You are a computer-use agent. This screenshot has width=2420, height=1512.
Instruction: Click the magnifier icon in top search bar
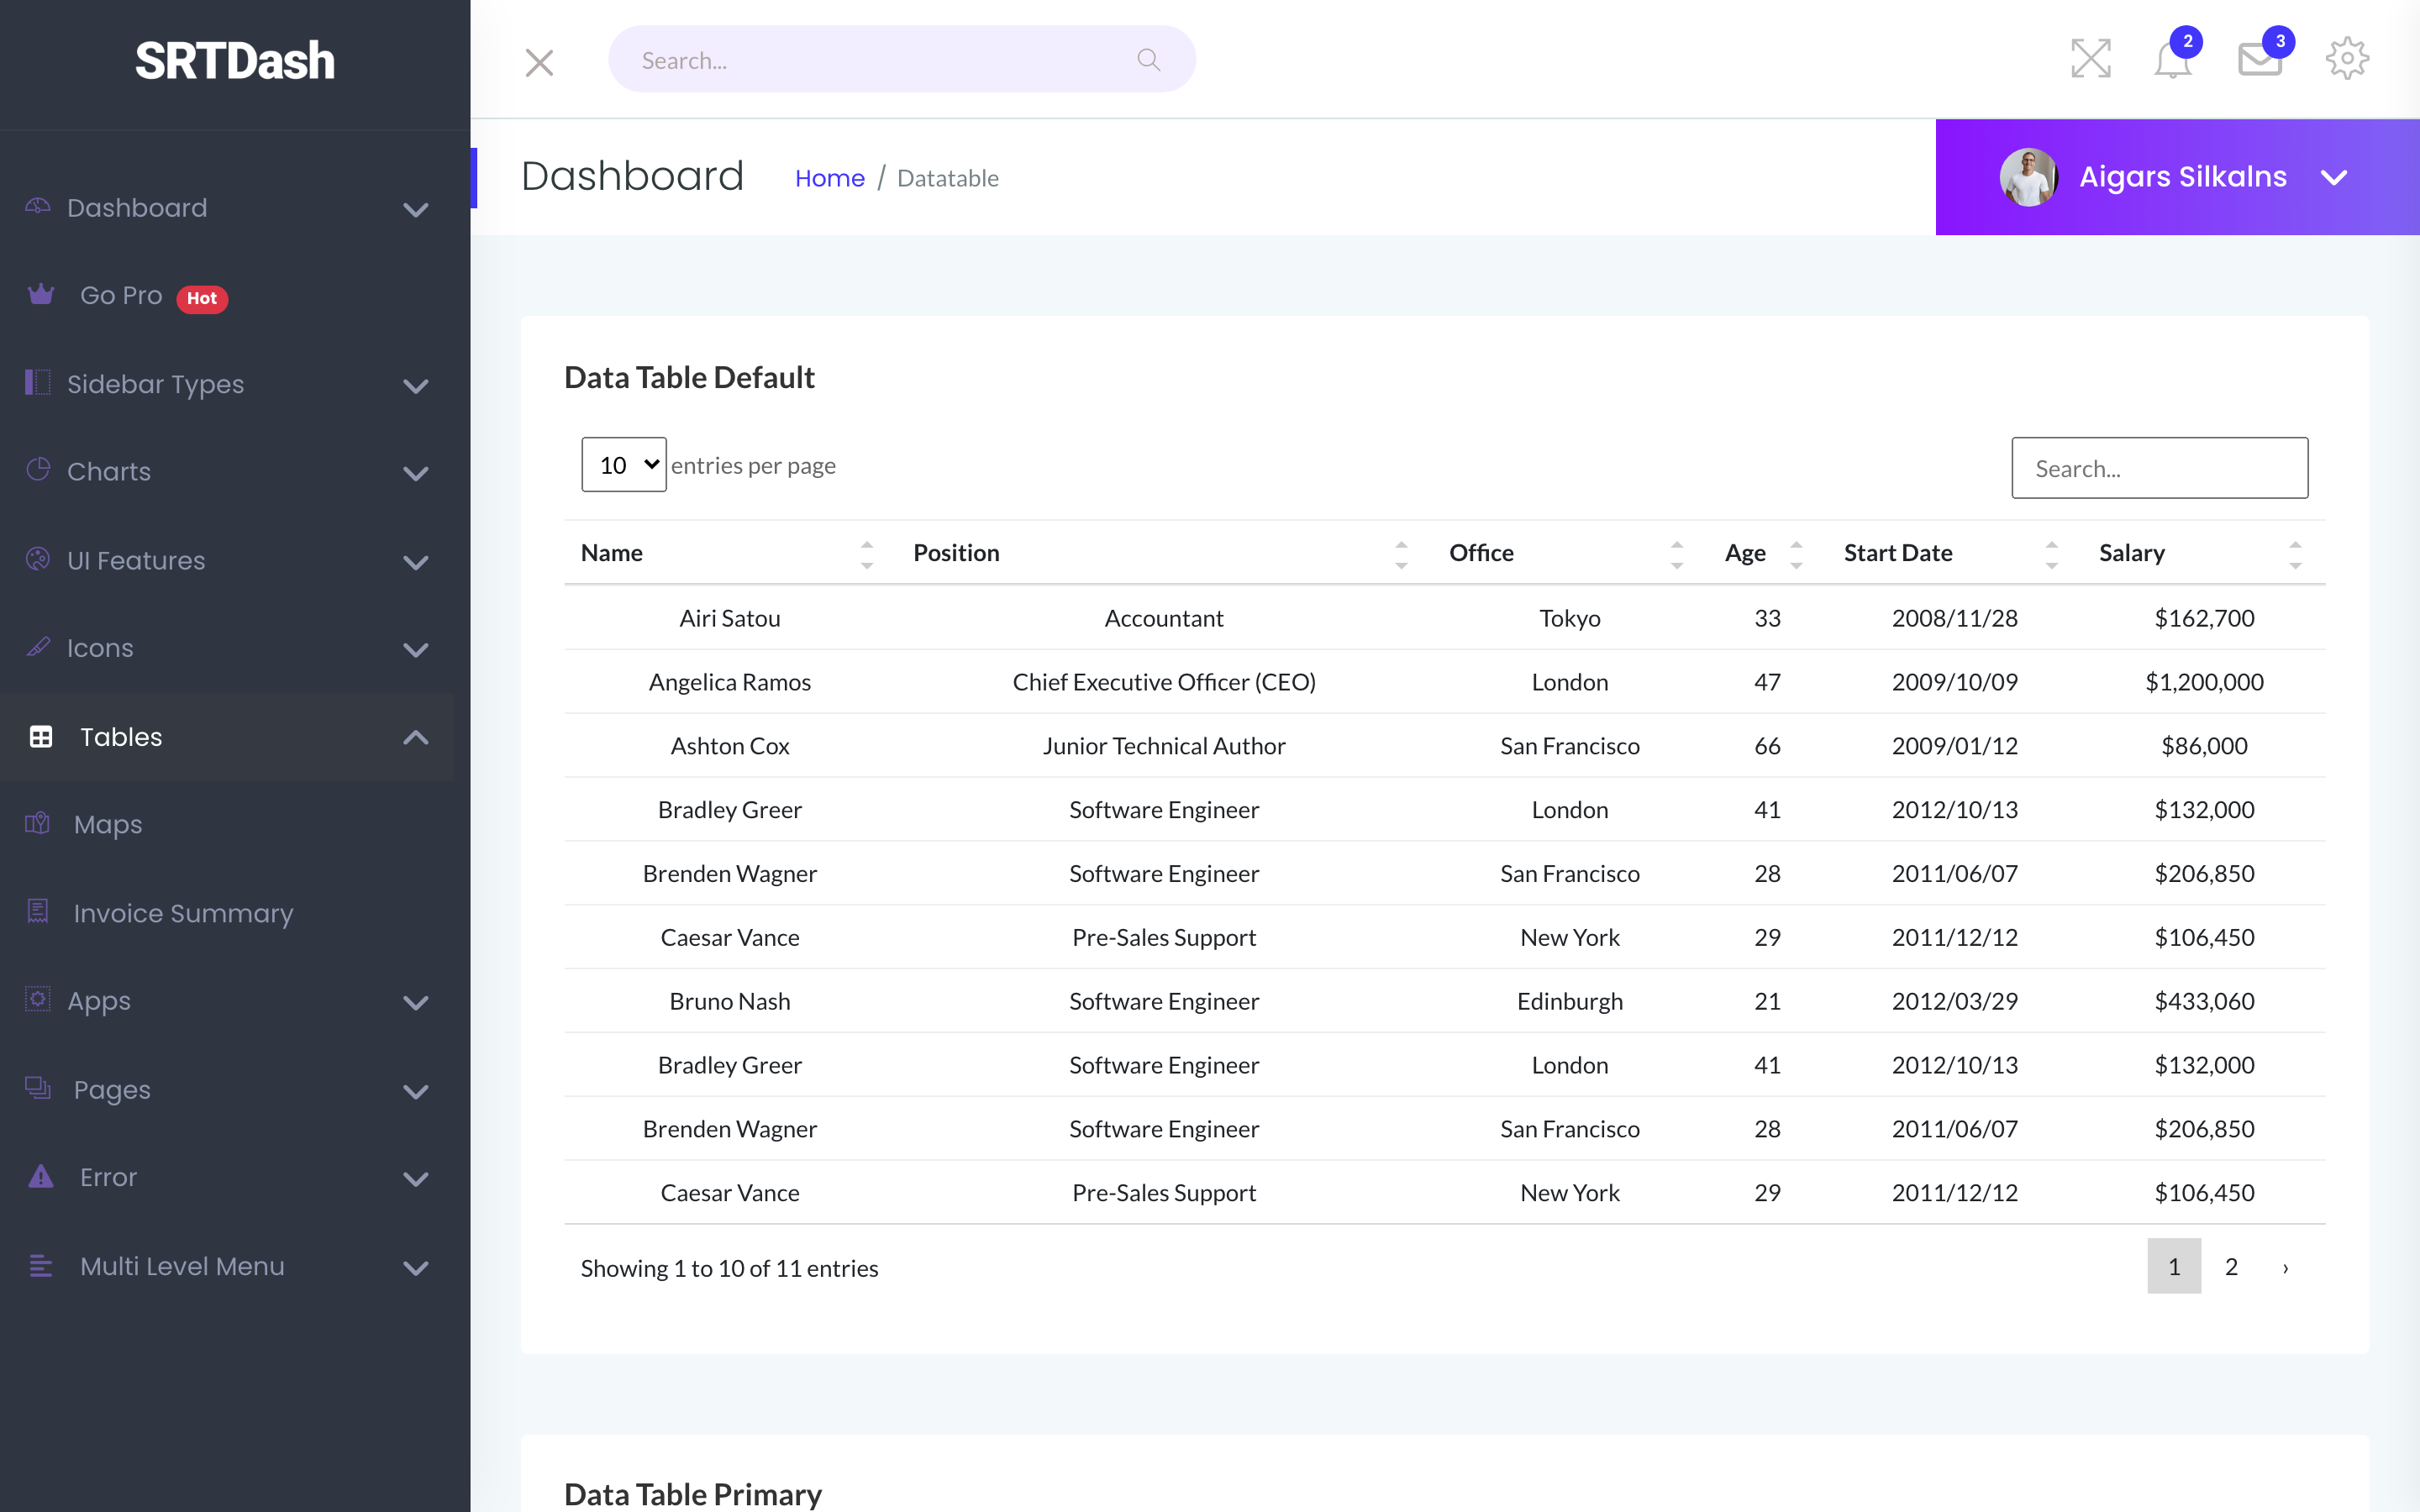pyautogui.click(x=1149, y=60)
